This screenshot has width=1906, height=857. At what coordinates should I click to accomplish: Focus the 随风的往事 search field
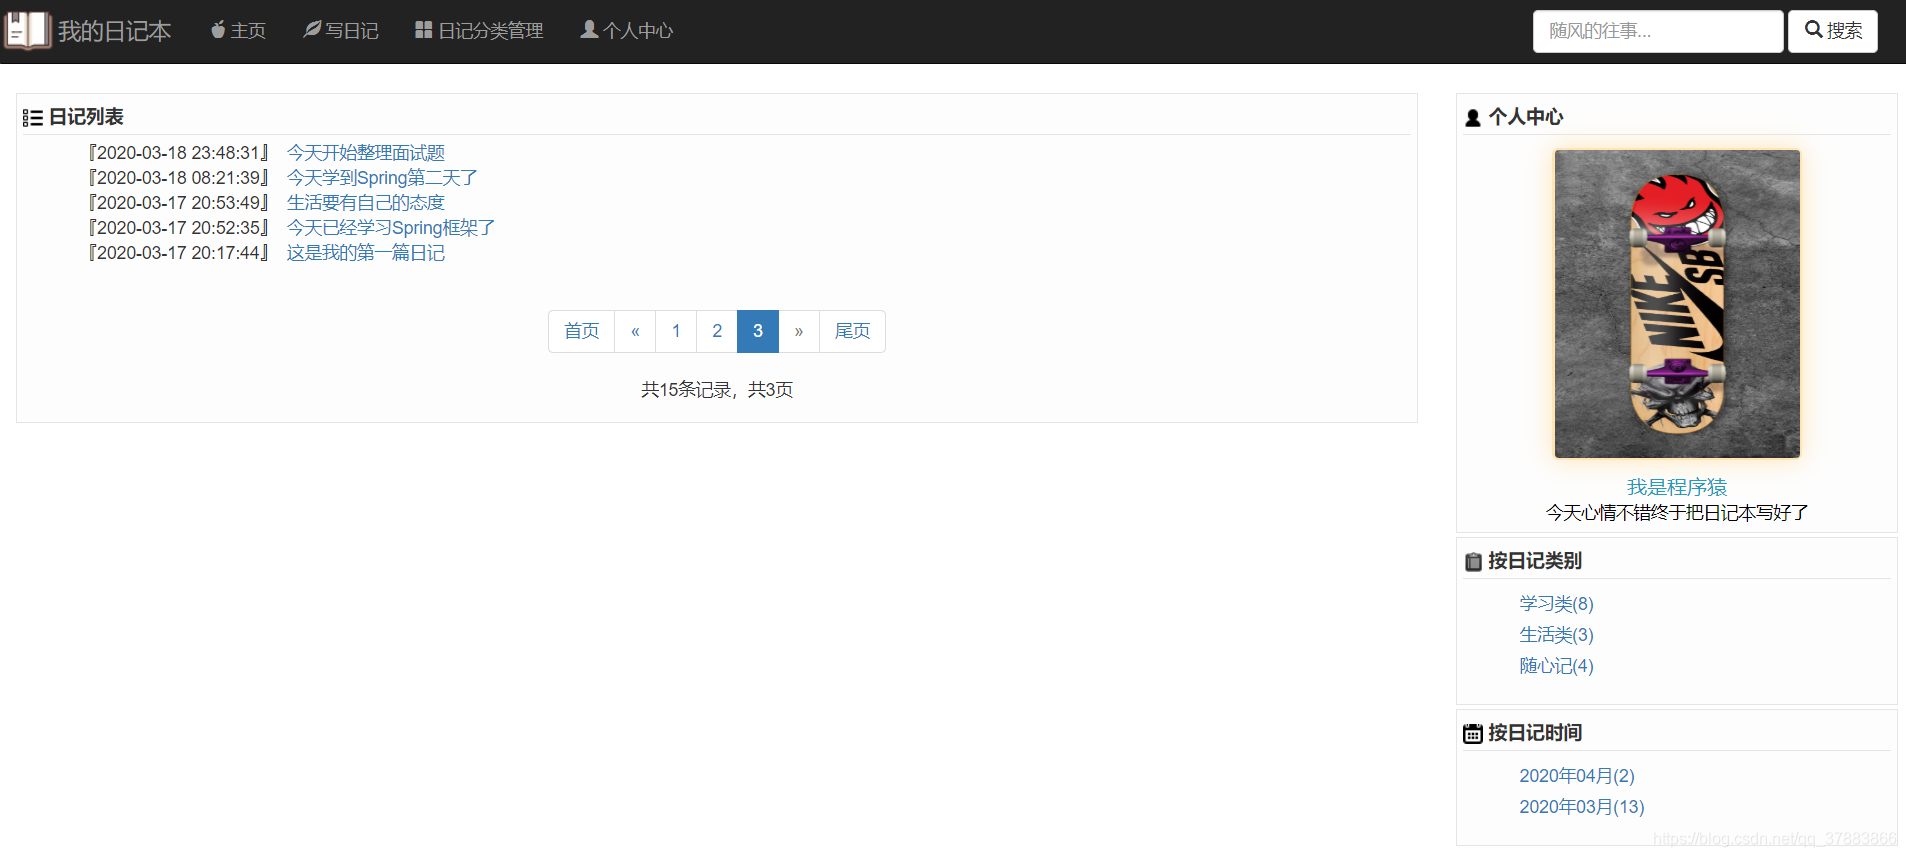coord(1658,31)
